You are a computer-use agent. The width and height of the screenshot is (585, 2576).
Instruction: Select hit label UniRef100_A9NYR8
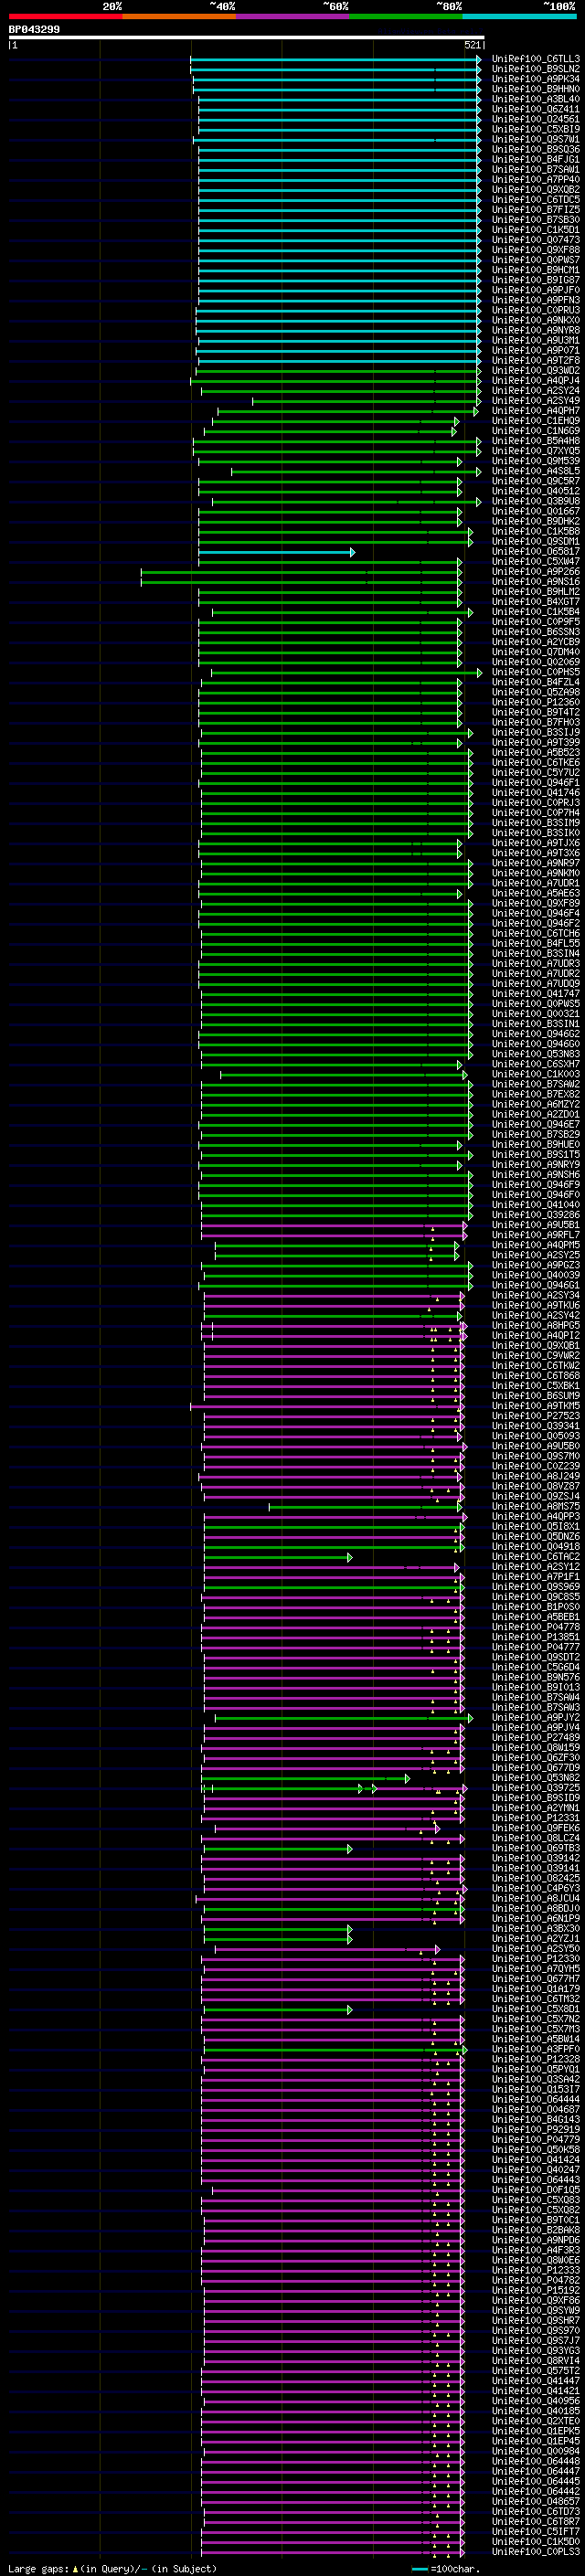(535, 330)
